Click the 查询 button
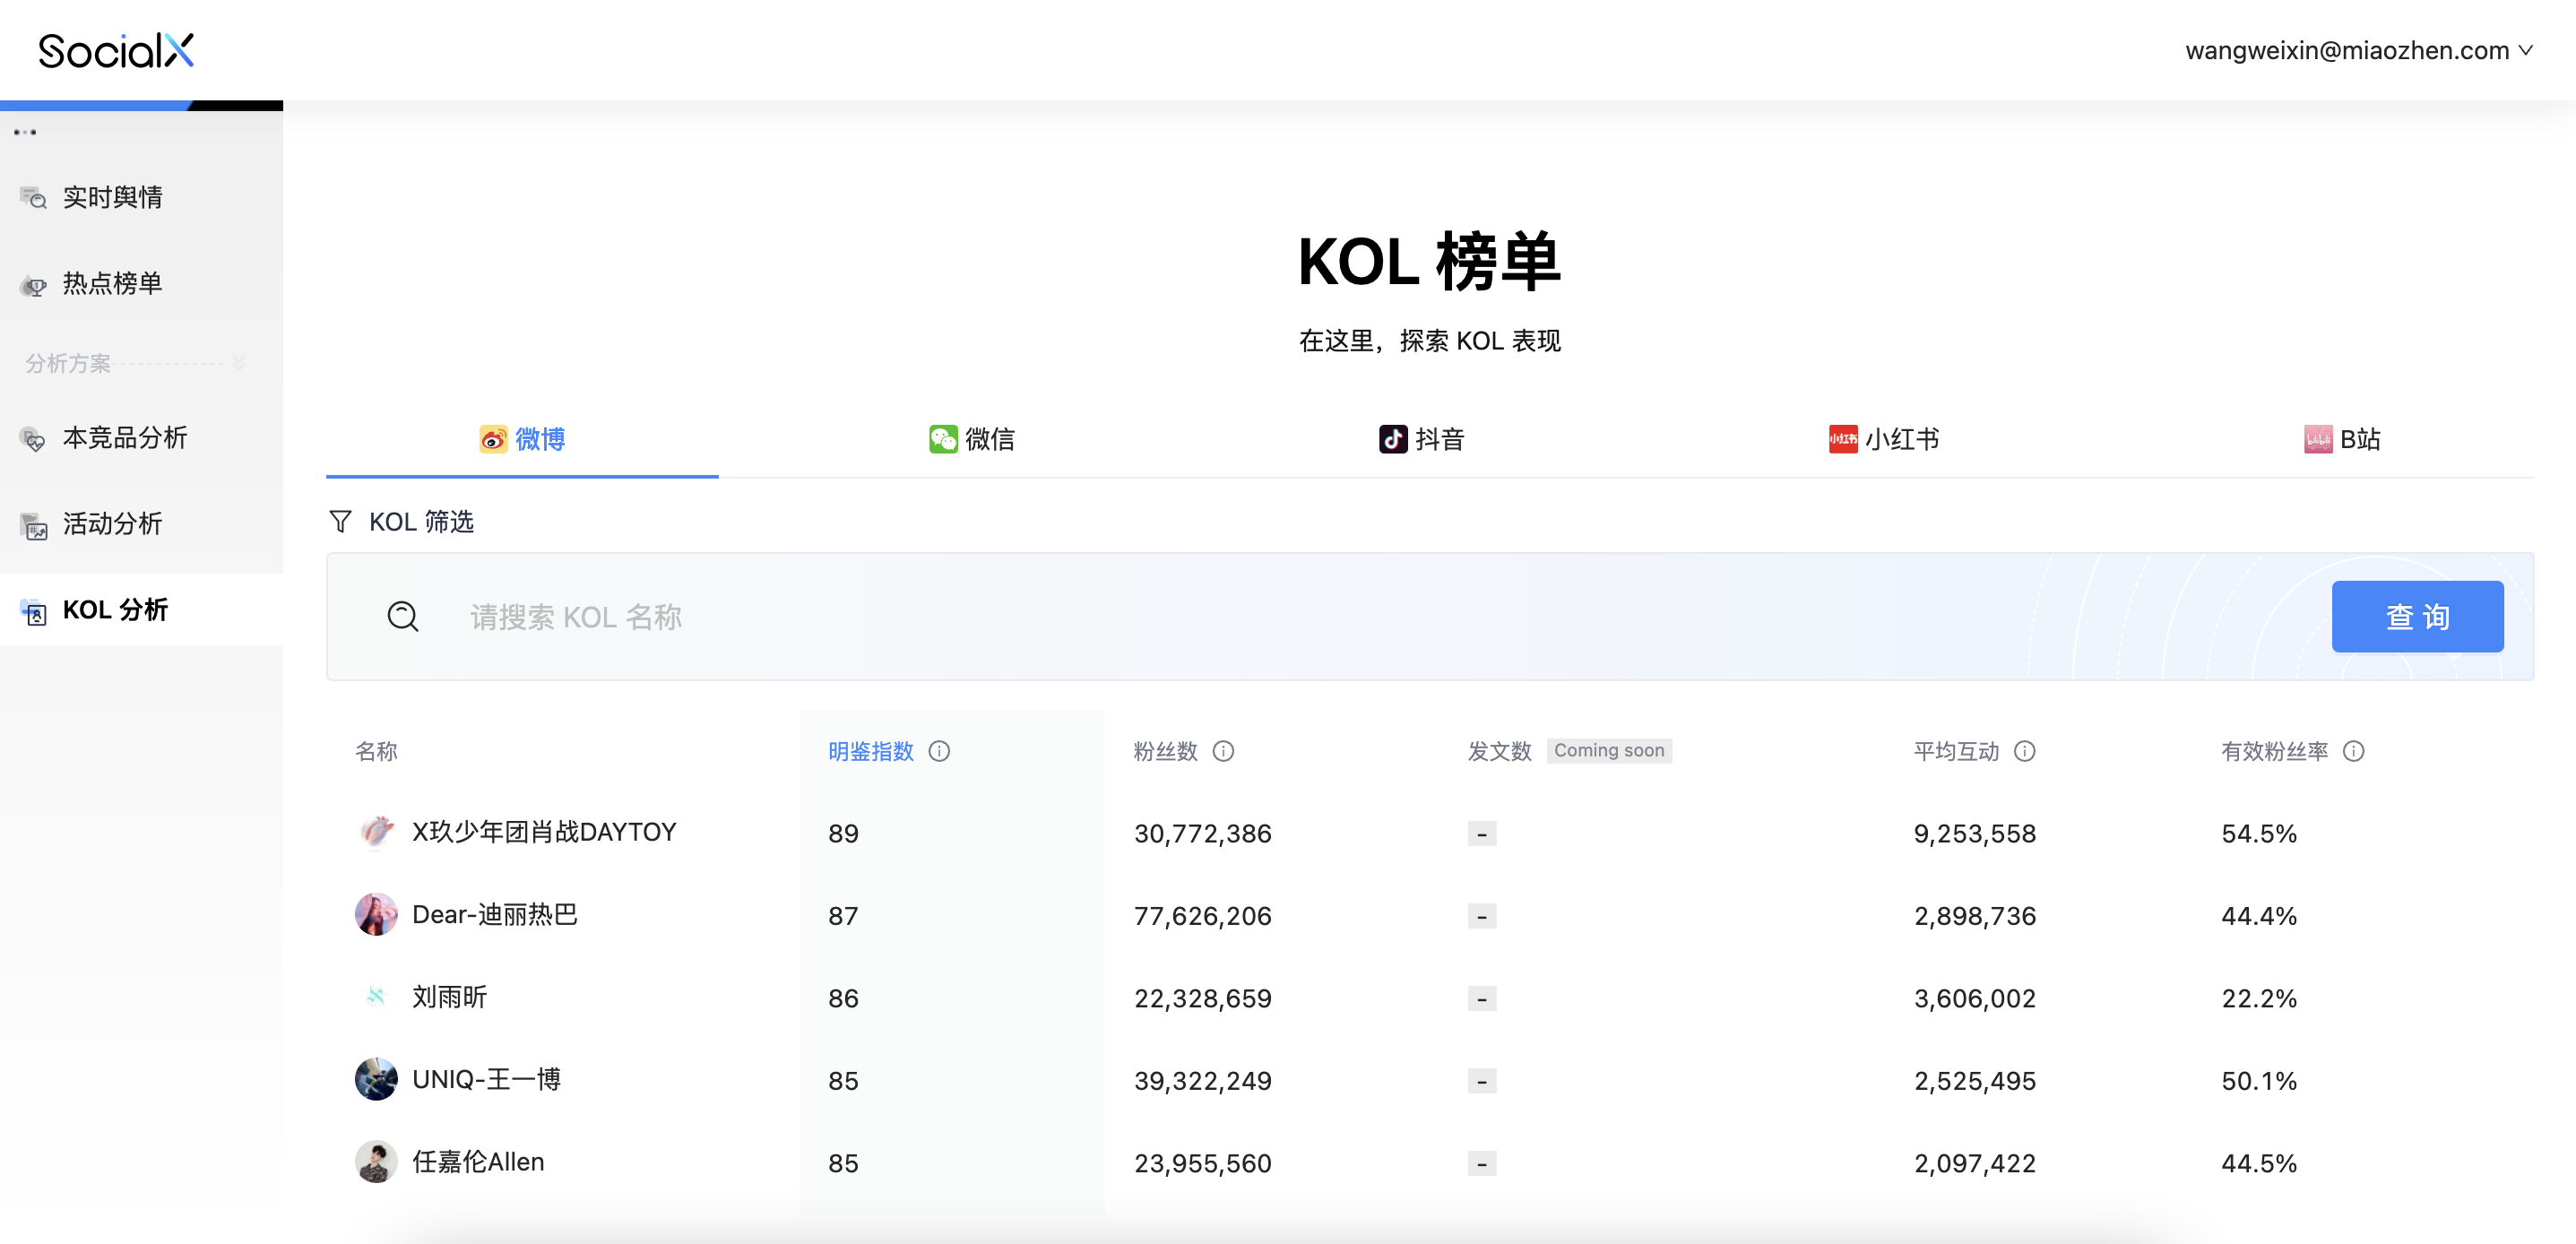This screenshot has width=2576, height=1244. coord(2417,616)
